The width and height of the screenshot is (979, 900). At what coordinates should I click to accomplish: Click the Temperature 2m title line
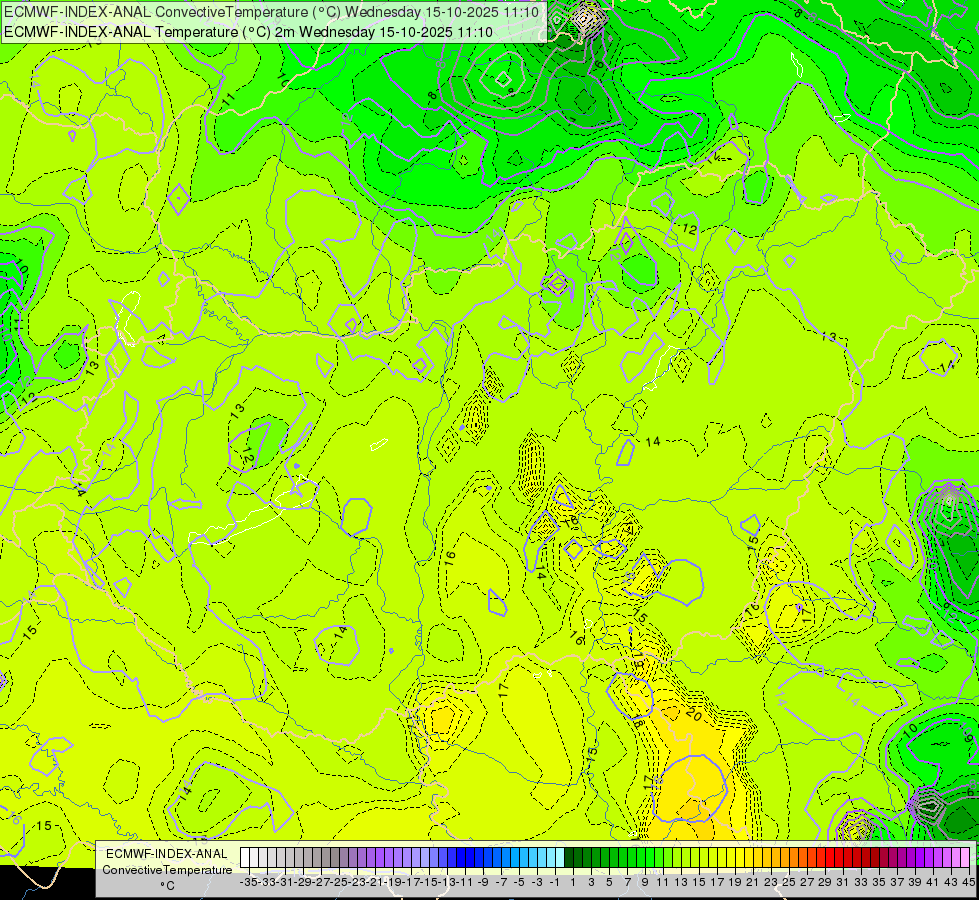pyautogui.click(x=248, y=32)
